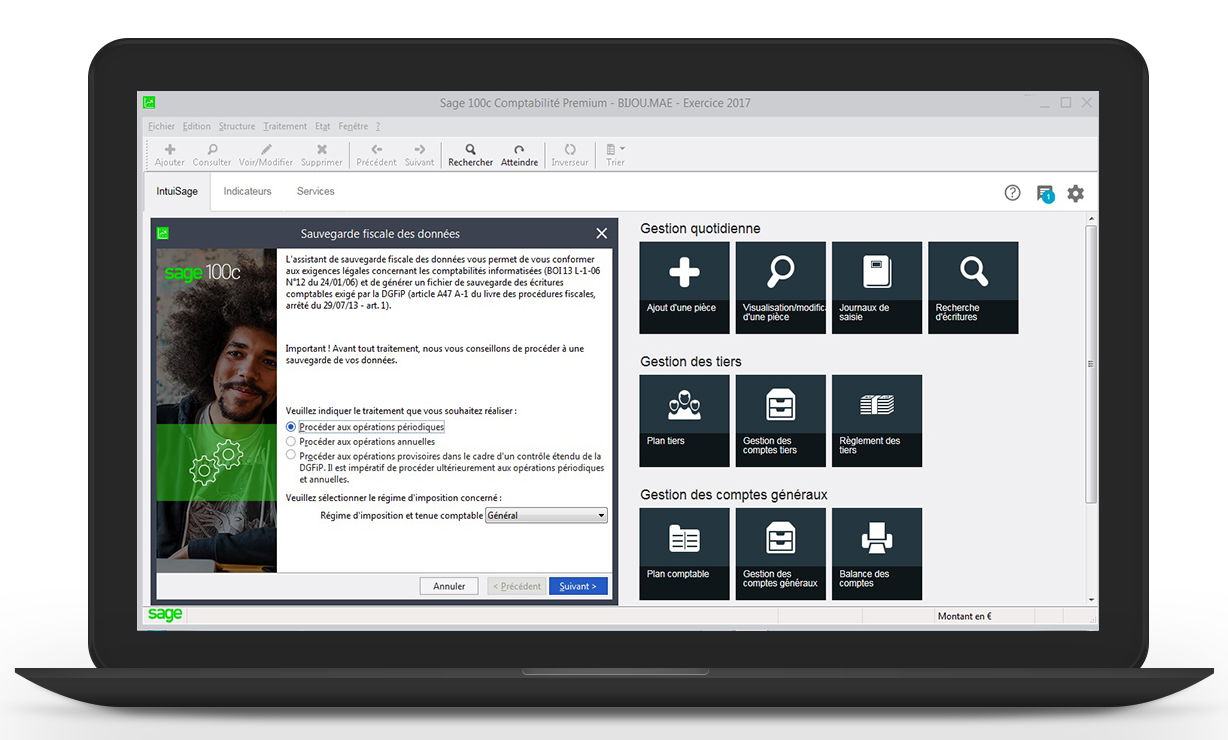Open the Balance des comptes tile
Viewport: 1228px width, 740px height.
(x=877, y=553)
